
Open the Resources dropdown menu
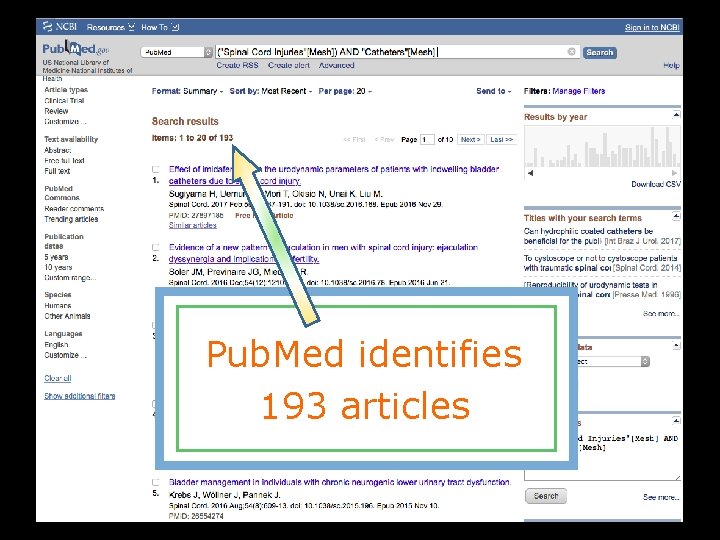tap(110, 27)
